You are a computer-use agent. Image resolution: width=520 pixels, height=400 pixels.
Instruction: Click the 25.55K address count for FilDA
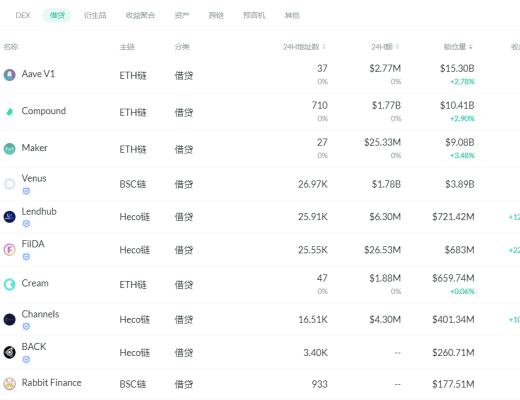(x=313, y=250)
